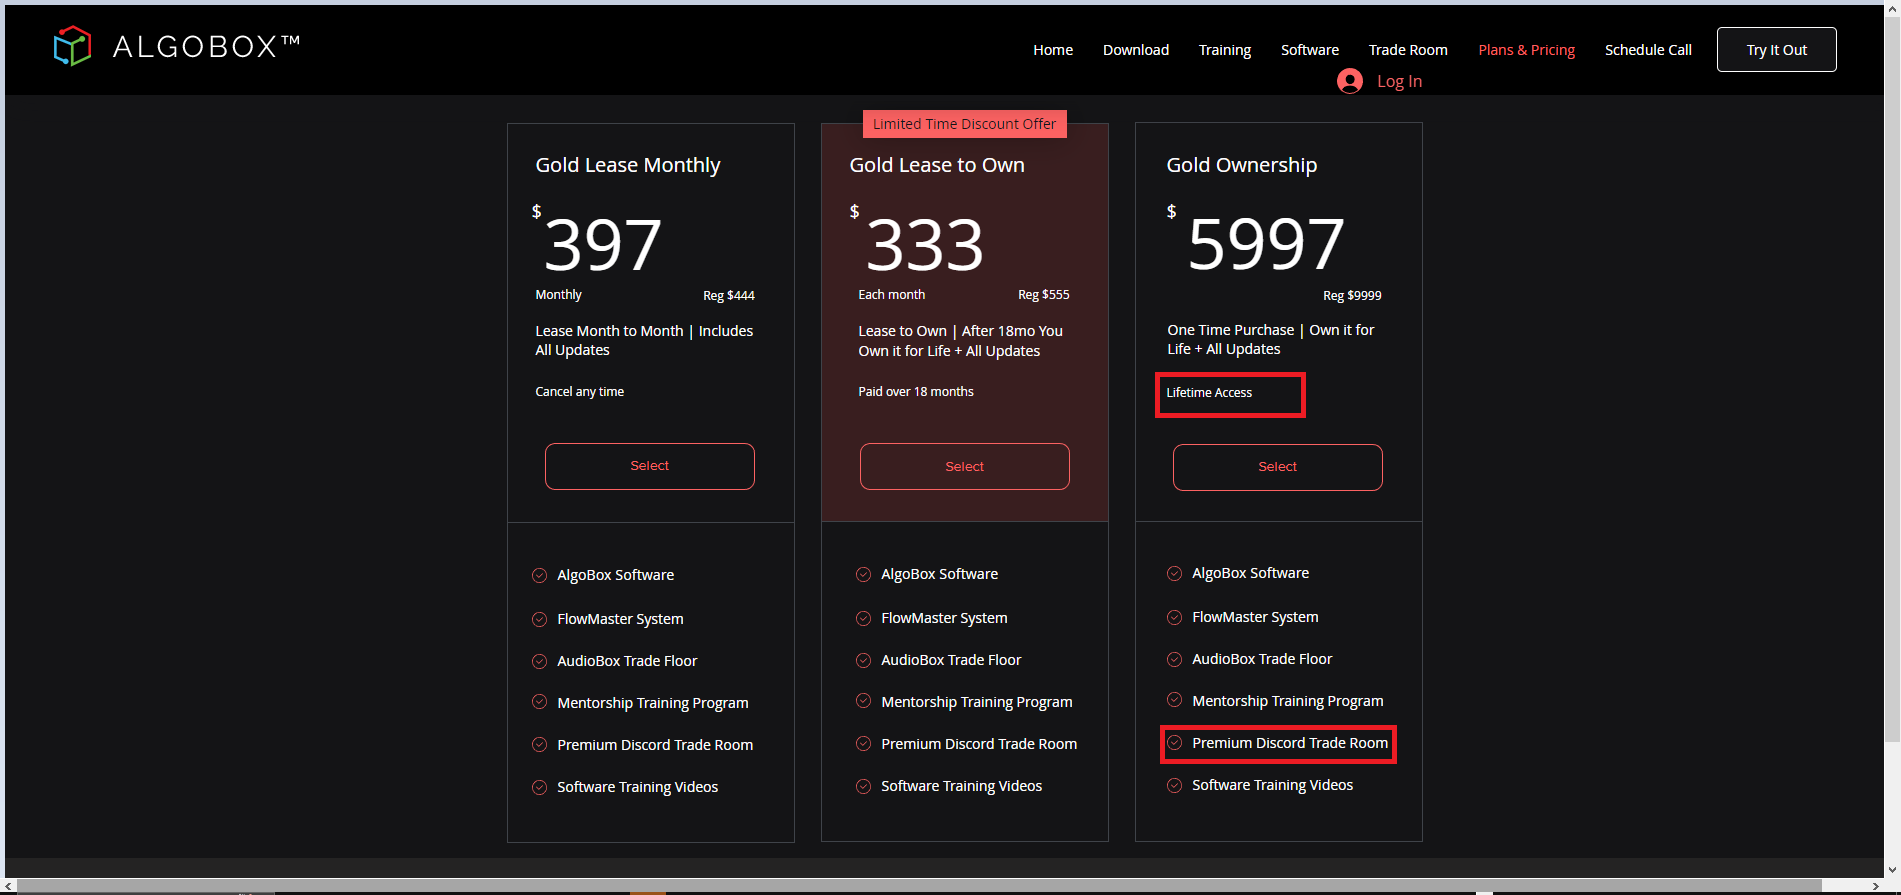
Task: Click the Log In link
Action: pyautogui.click(x=1399, y=81)
